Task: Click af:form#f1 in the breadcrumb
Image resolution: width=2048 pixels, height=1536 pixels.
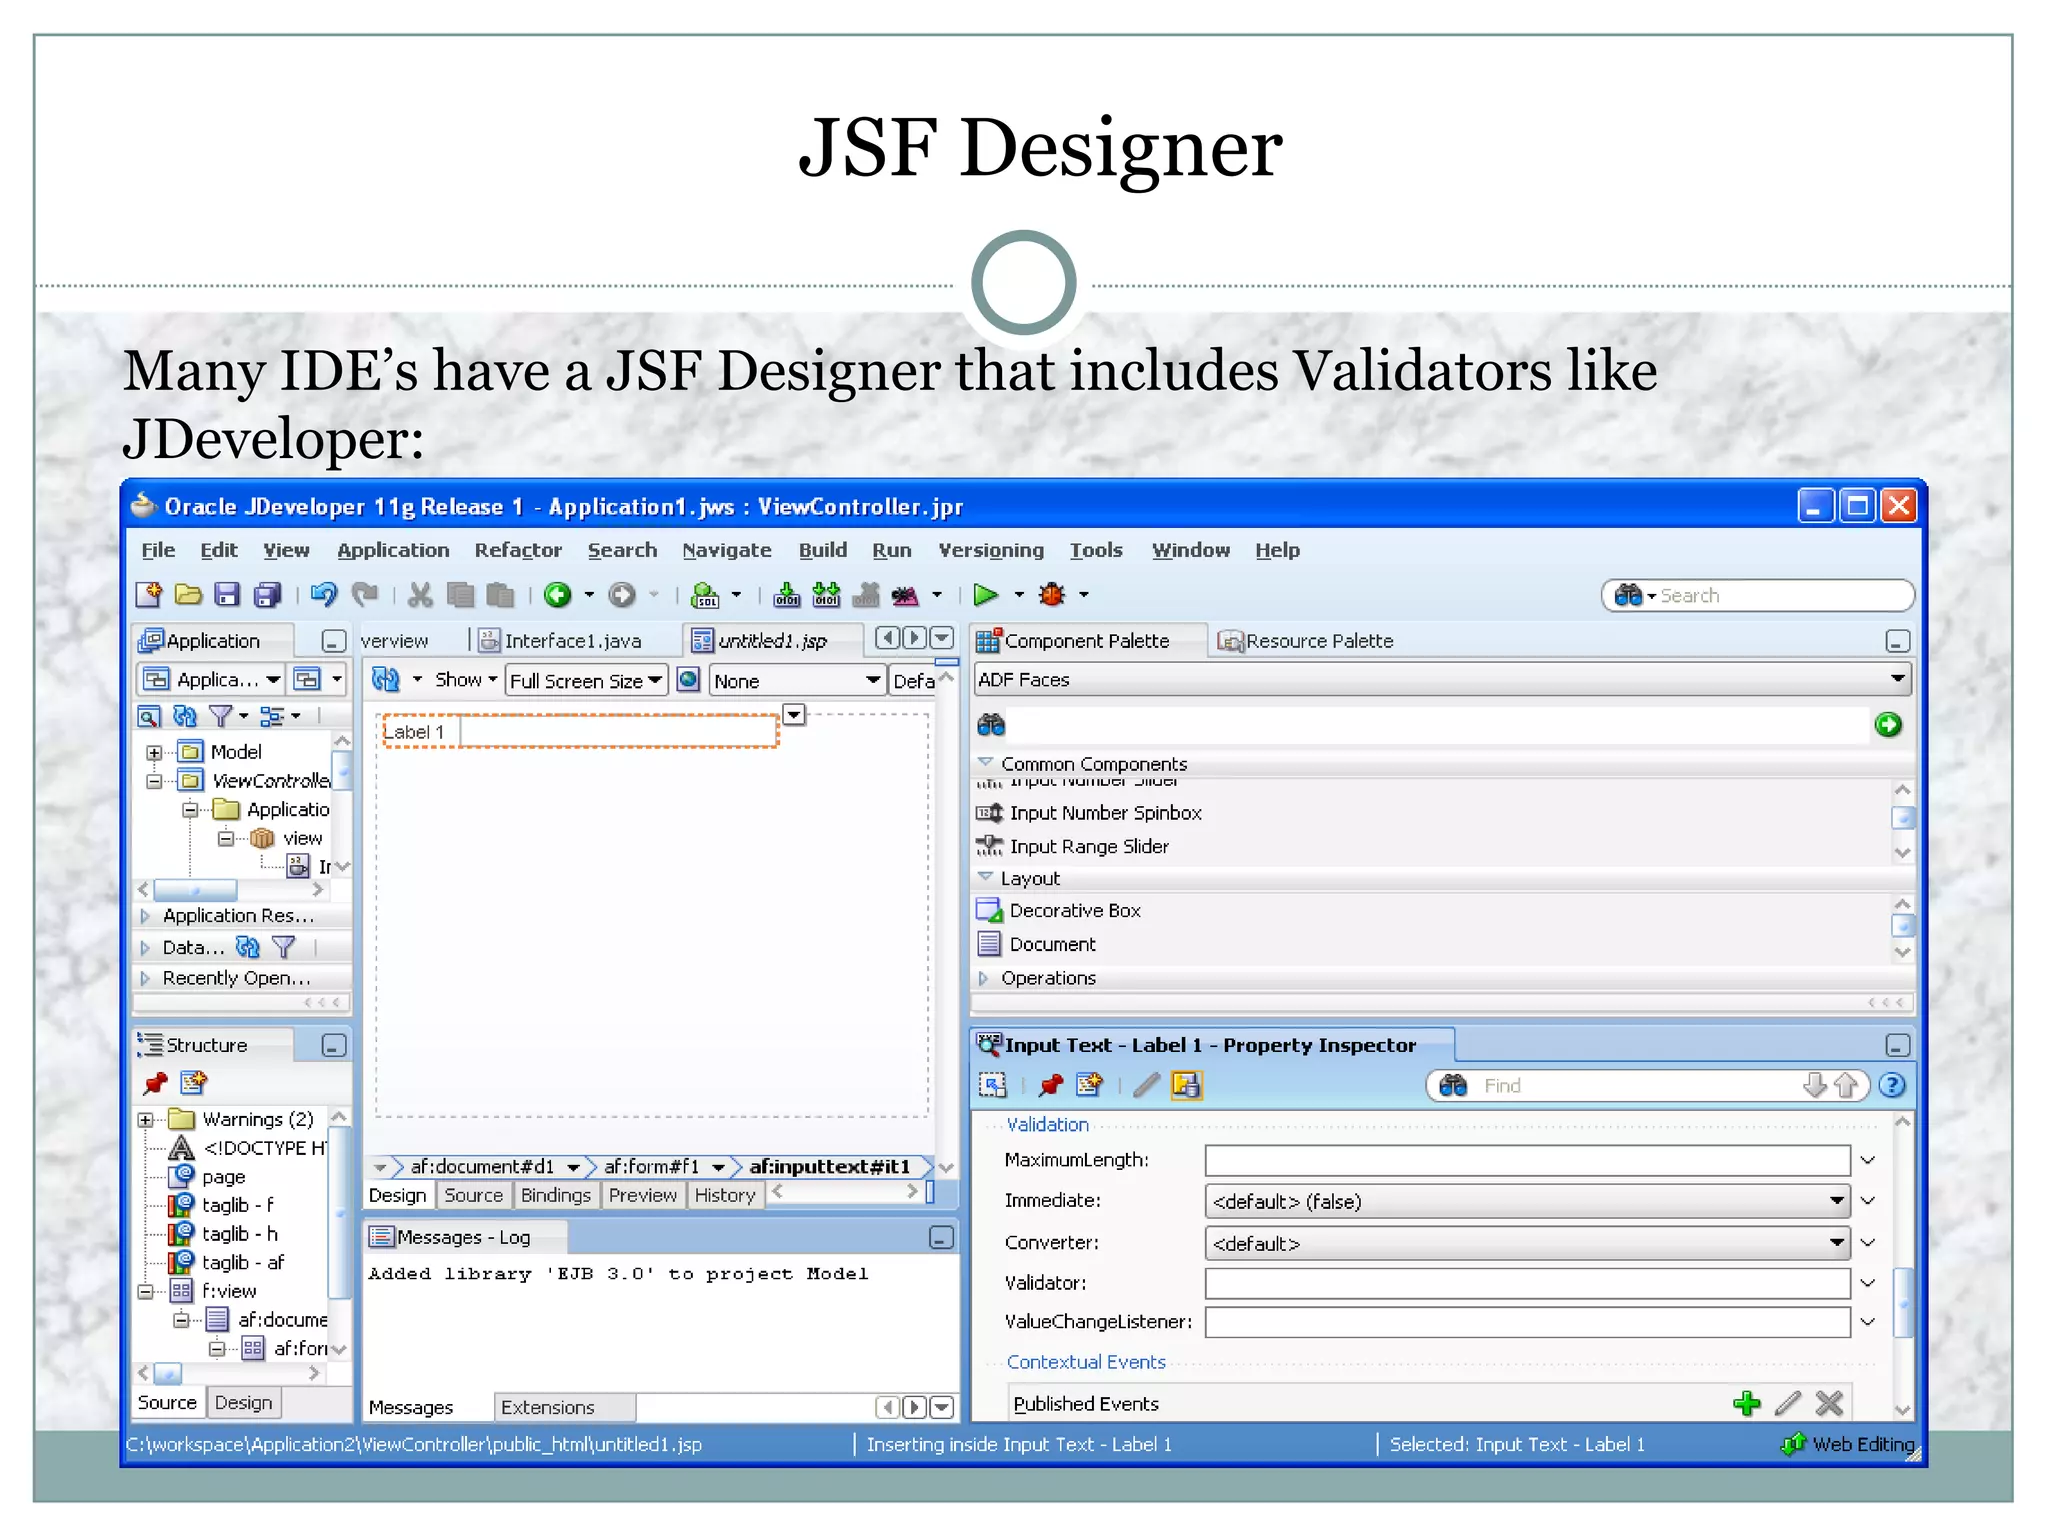Action: pos(652,1167)
